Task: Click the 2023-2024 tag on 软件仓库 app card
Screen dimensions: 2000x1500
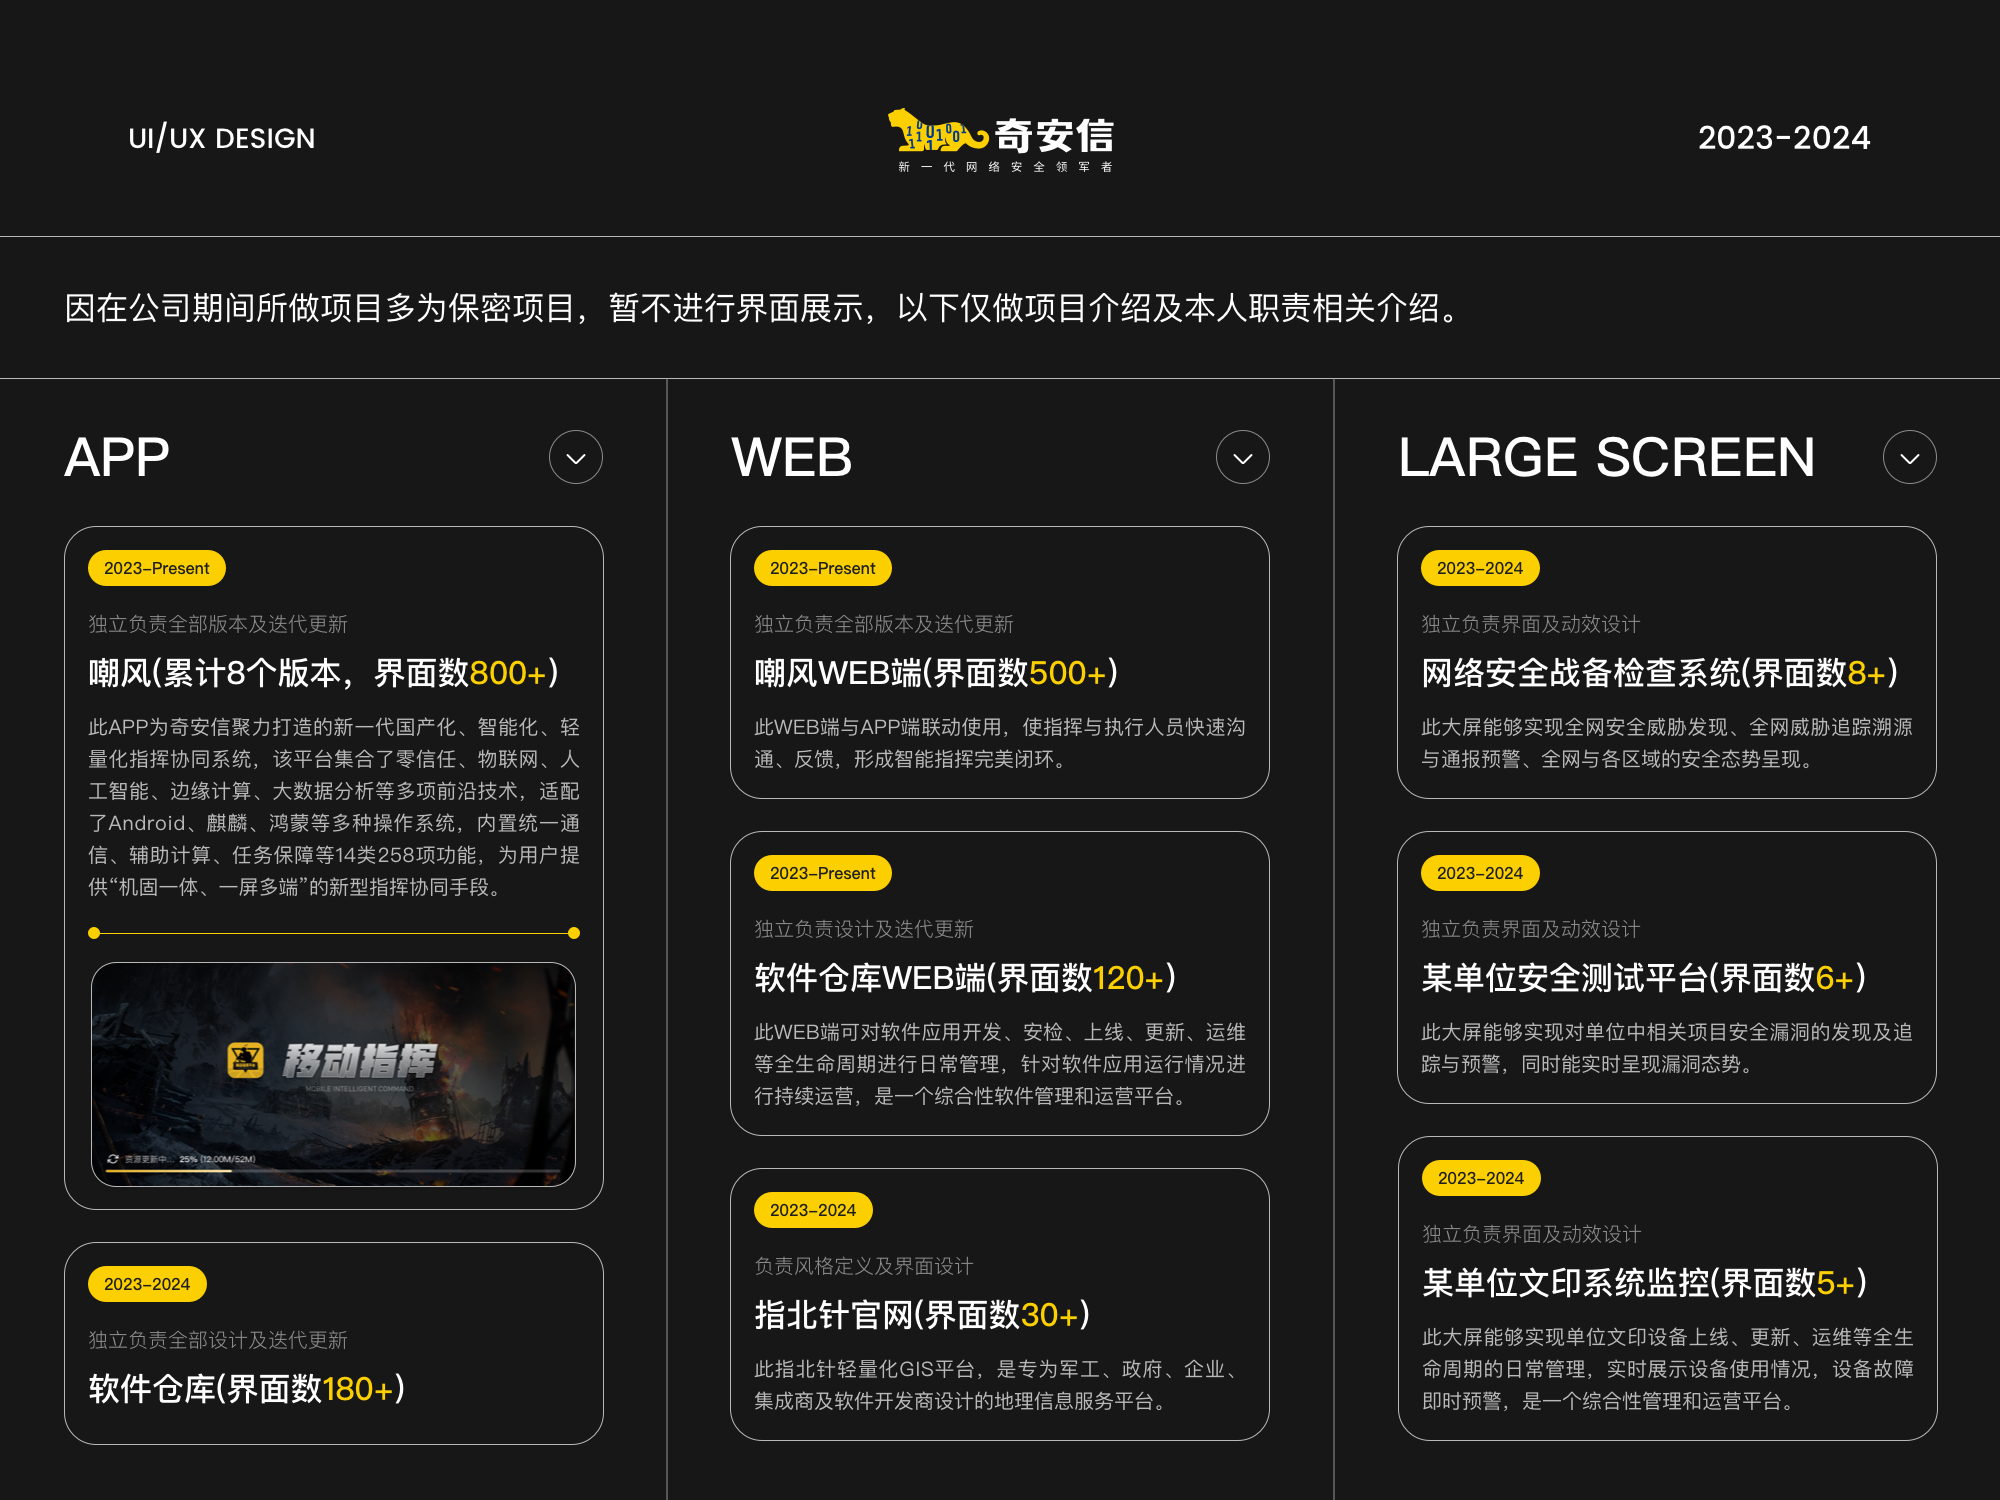Action: click(x=147, y=1284)
